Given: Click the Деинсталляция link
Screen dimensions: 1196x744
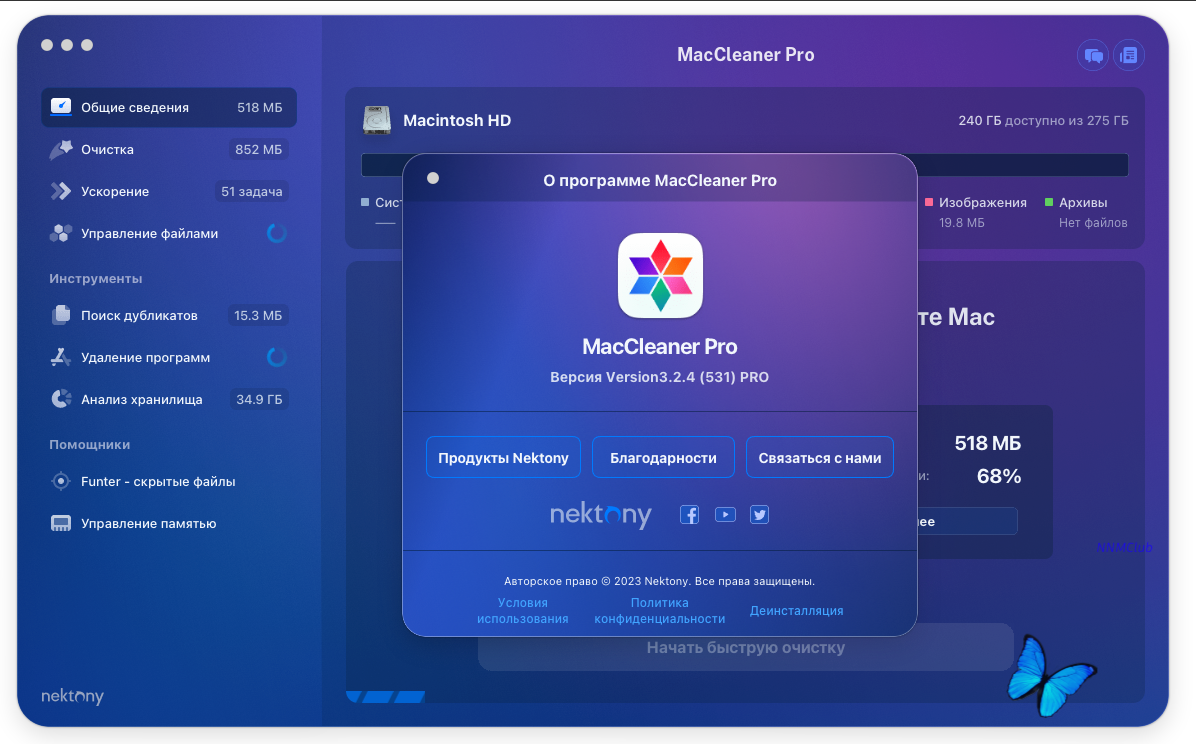Looking at the screenshot, I should click(796, 610).
